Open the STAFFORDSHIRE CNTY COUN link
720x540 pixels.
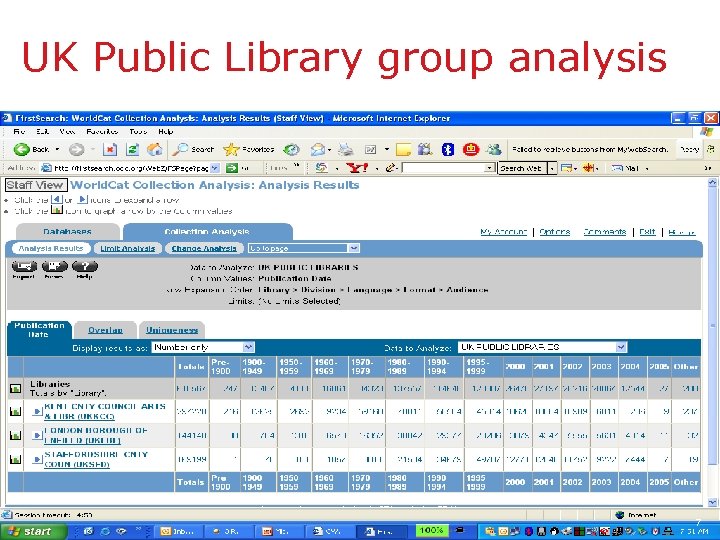click(x=96, y=459)
